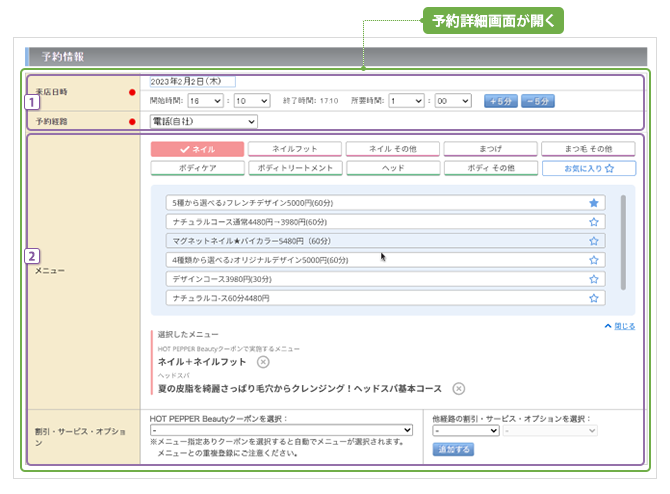This screenshot has width=670, height=494.
Task: Star the ナチュラルコース60分4480円 item
Action: pyautogui.click(x=594, y=298)
